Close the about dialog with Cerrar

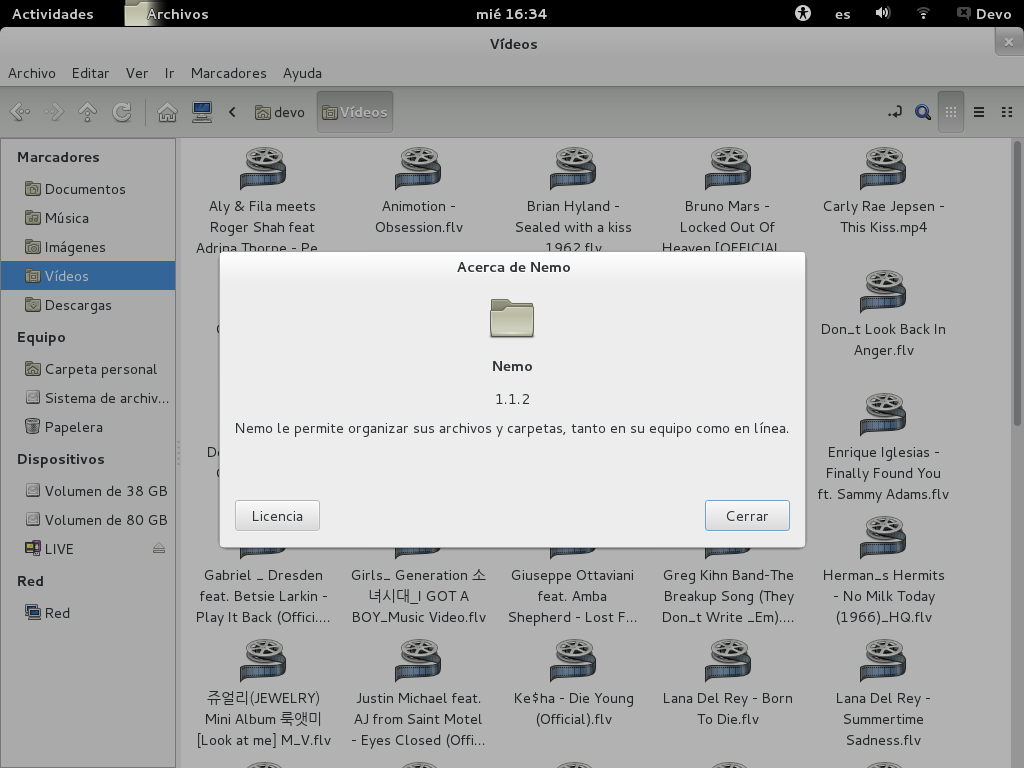pos(747,516)
